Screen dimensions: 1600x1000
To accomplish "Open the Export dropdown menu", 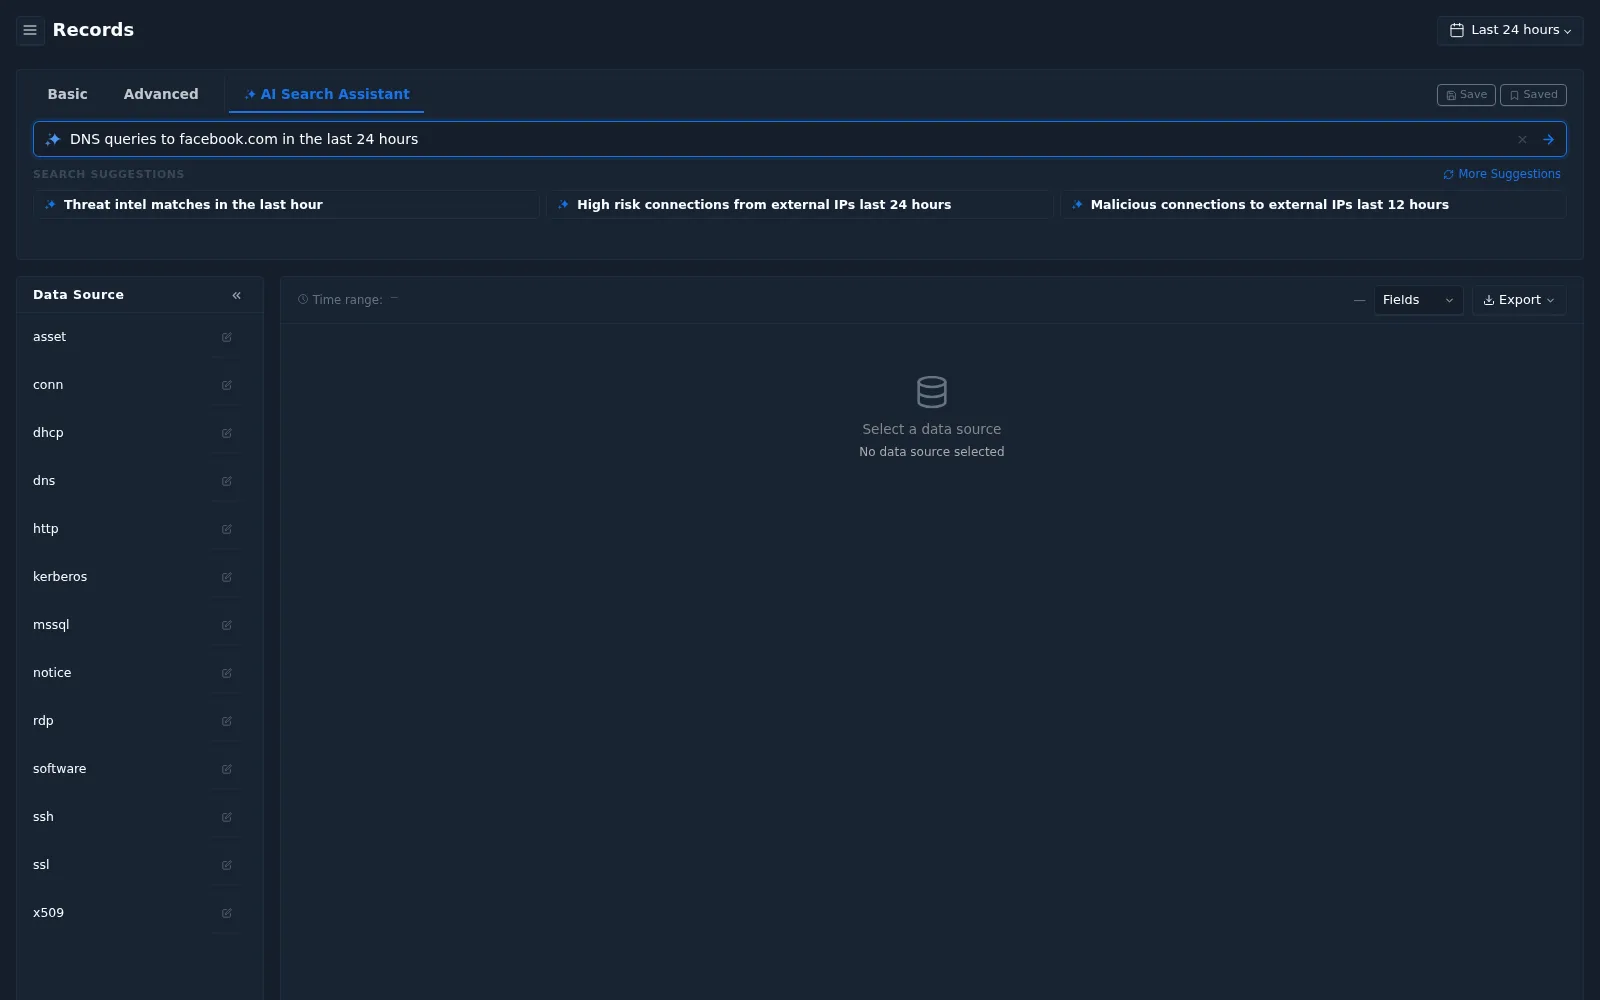I will coord(1519,300).
